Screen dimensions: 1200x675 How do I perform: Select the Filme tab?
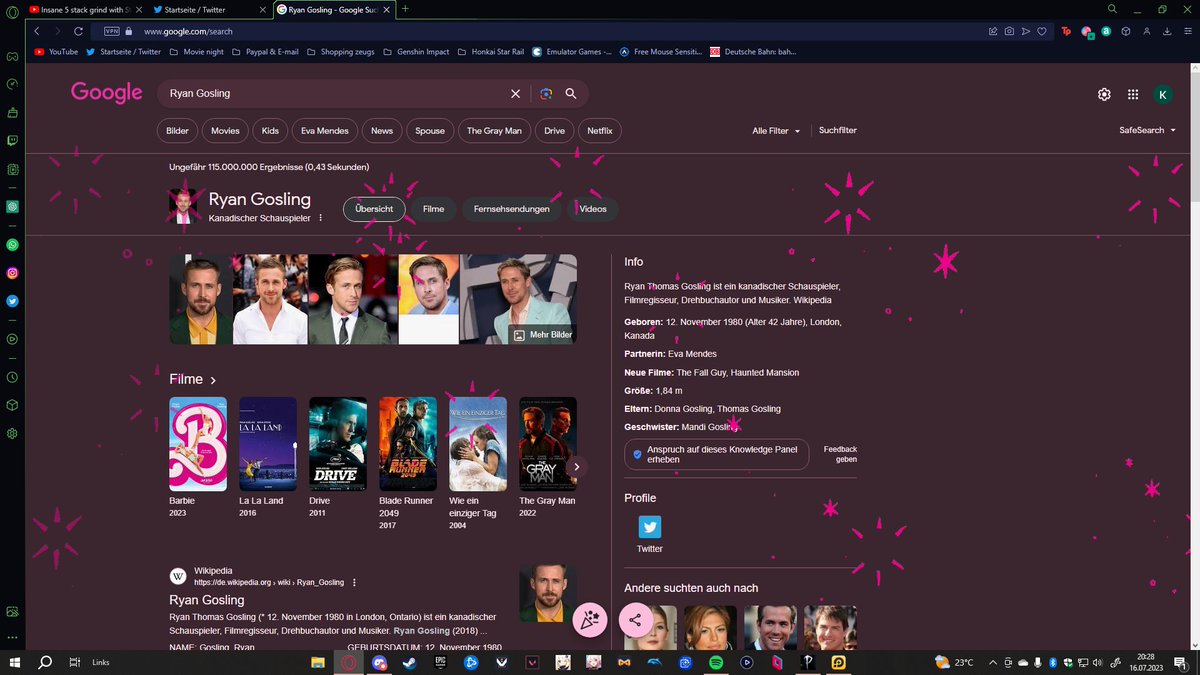click(433, 209)
